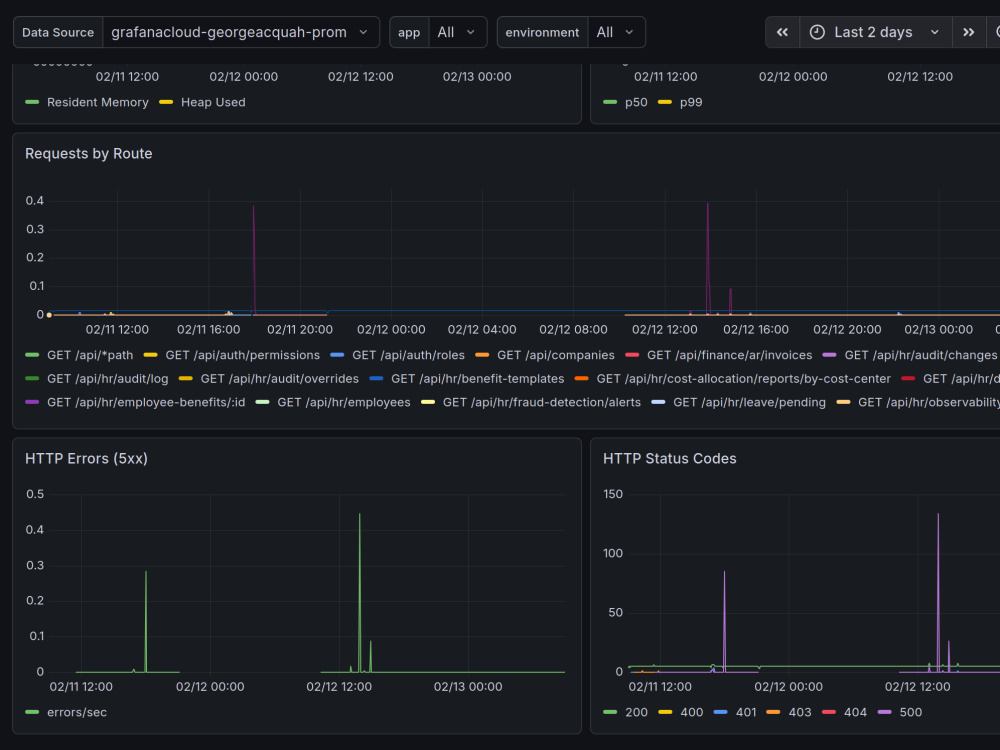
Task: Click yellow color swatch of Heap Used
Action: pyautogui.click(x=166, y=102)
